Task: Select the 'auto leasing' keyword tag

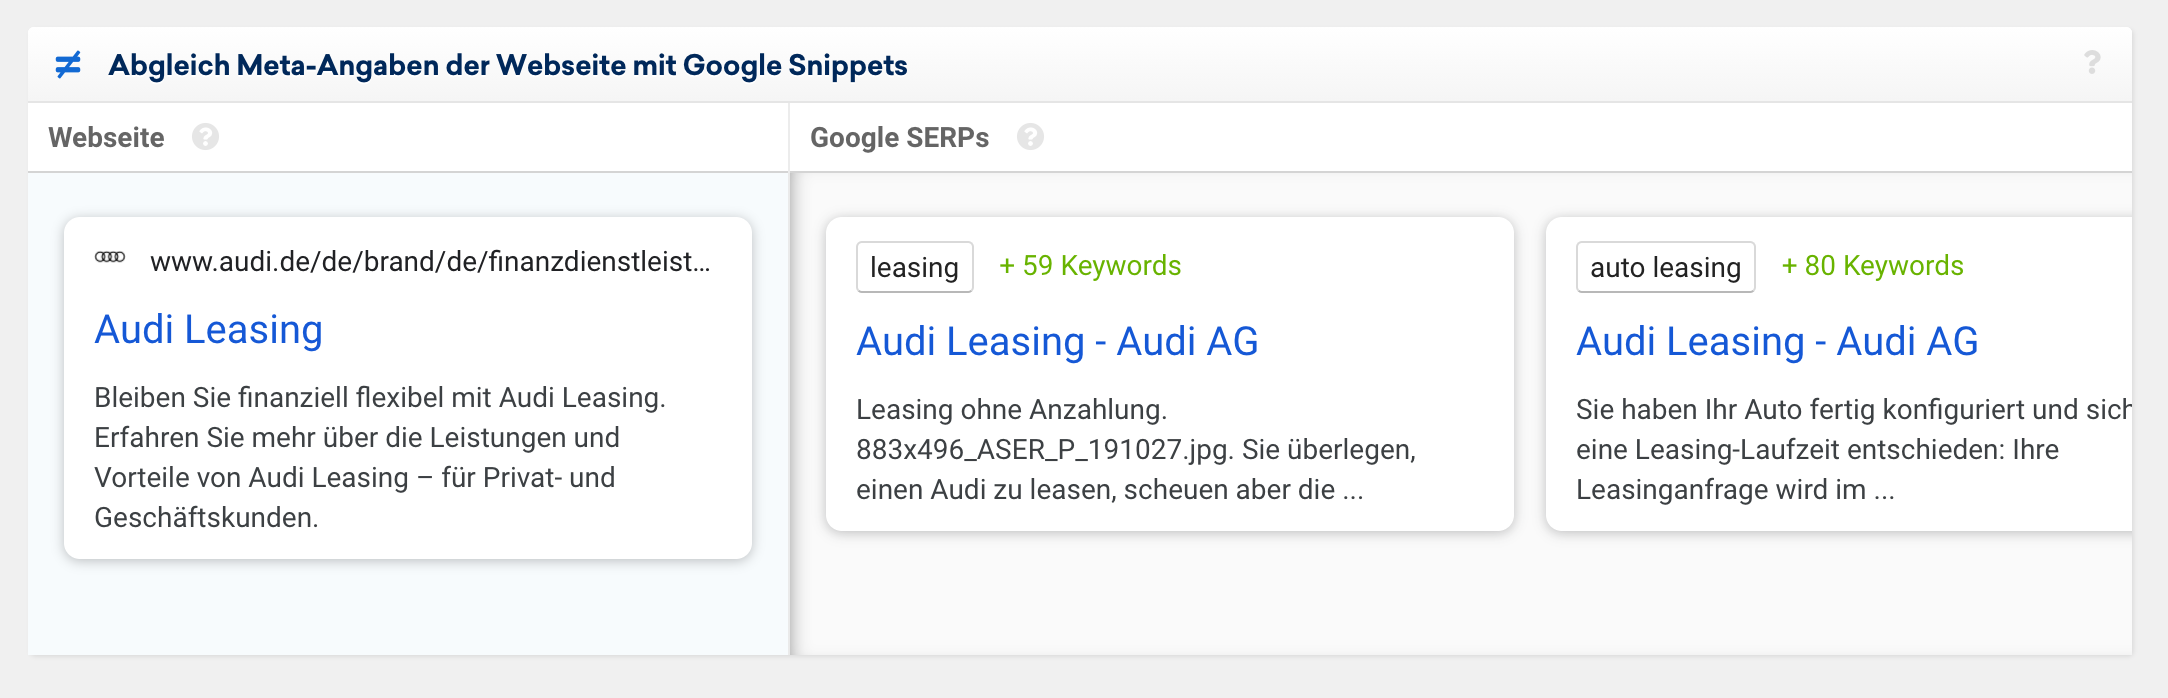Action: [1665, 267]
